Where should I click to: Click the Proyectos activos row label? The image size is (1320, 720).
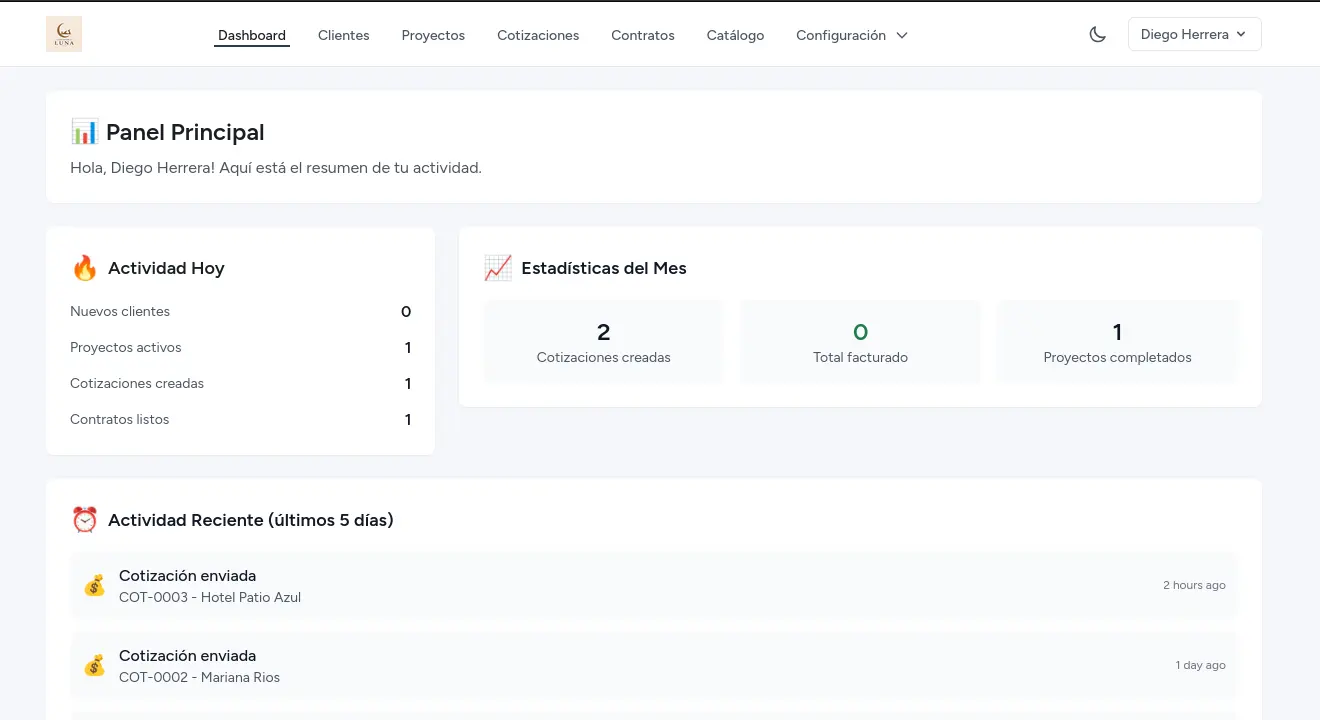click(x=126, y=347)
